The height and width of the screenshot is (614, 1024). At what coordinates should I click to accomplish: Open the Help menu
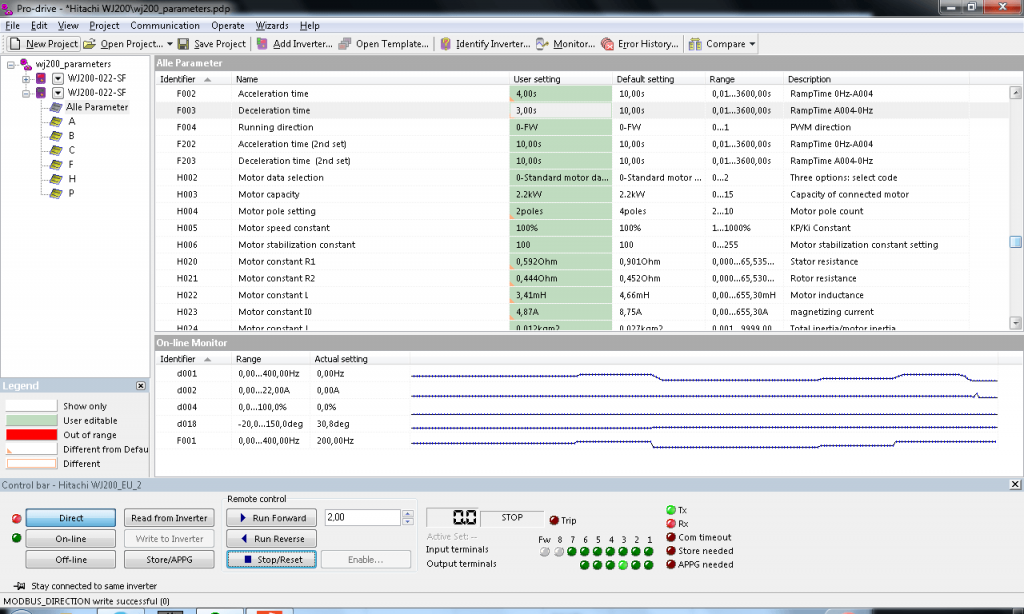tap(310, 25)
